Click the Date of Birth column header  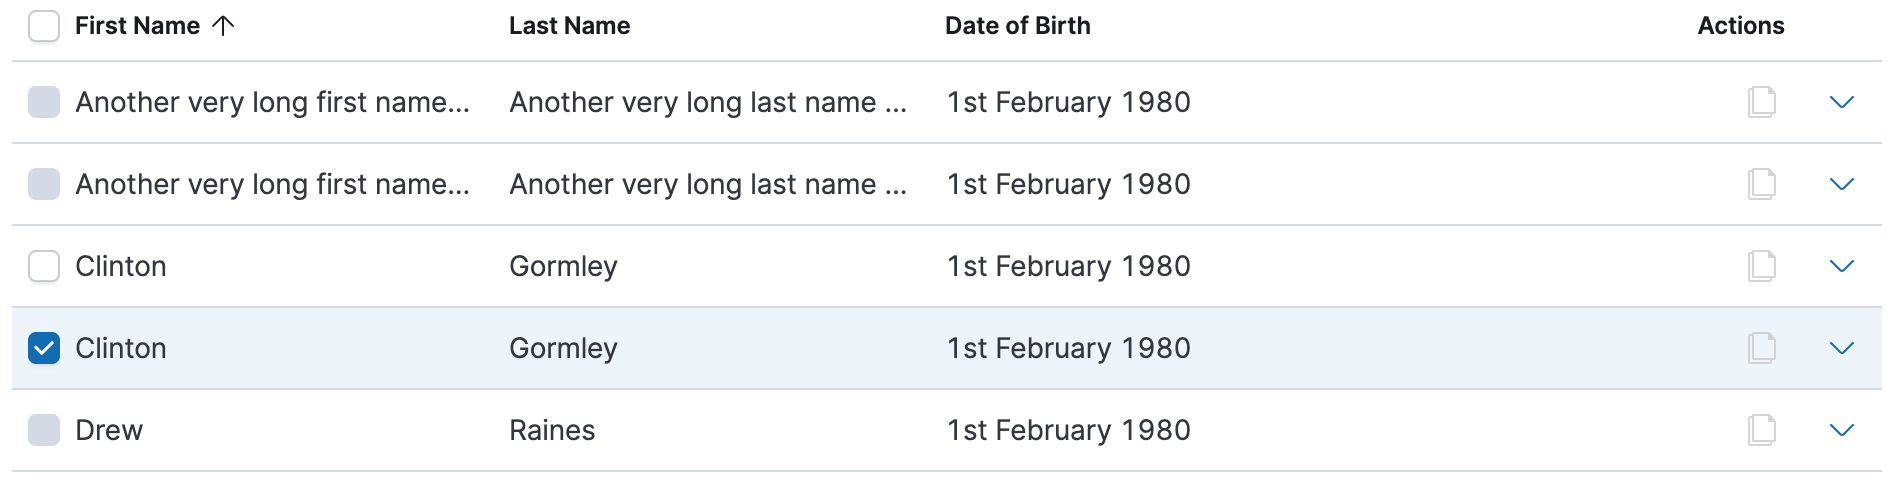tap(1017, 26)
